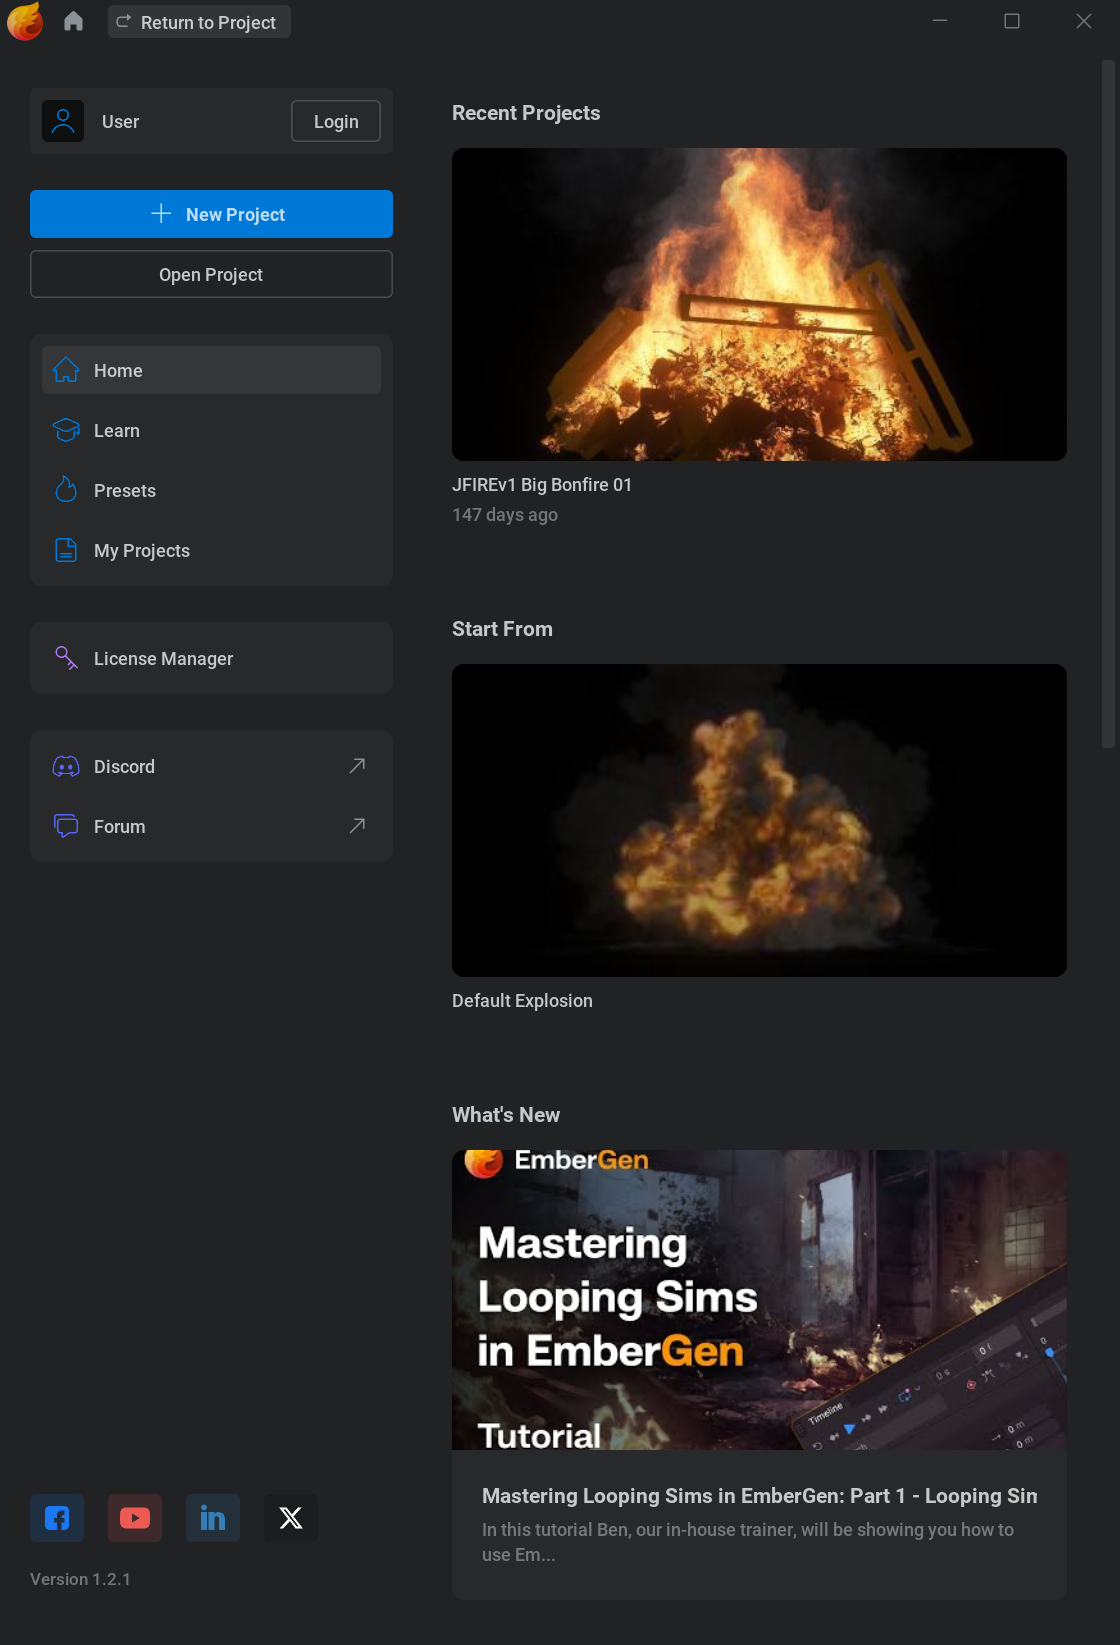Return to Project from title bar
Screen dimensions: 1120x1645
199,22
